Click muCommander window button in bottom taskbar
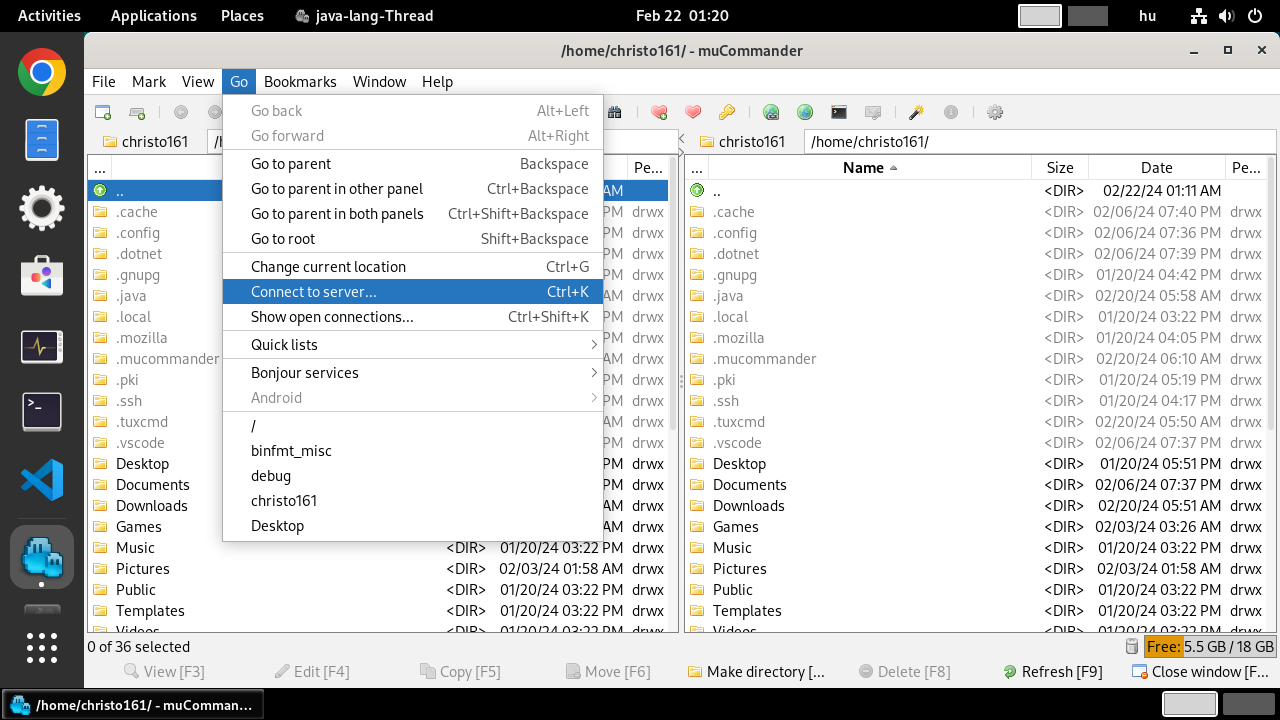1280x720 pixels. point(133,705)
